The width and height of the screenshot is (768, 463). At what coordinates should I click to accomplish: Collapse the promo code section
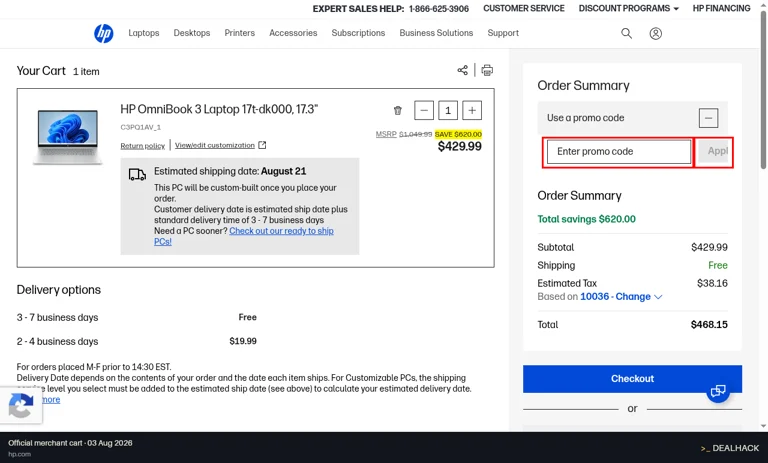(x=708, y=118)
